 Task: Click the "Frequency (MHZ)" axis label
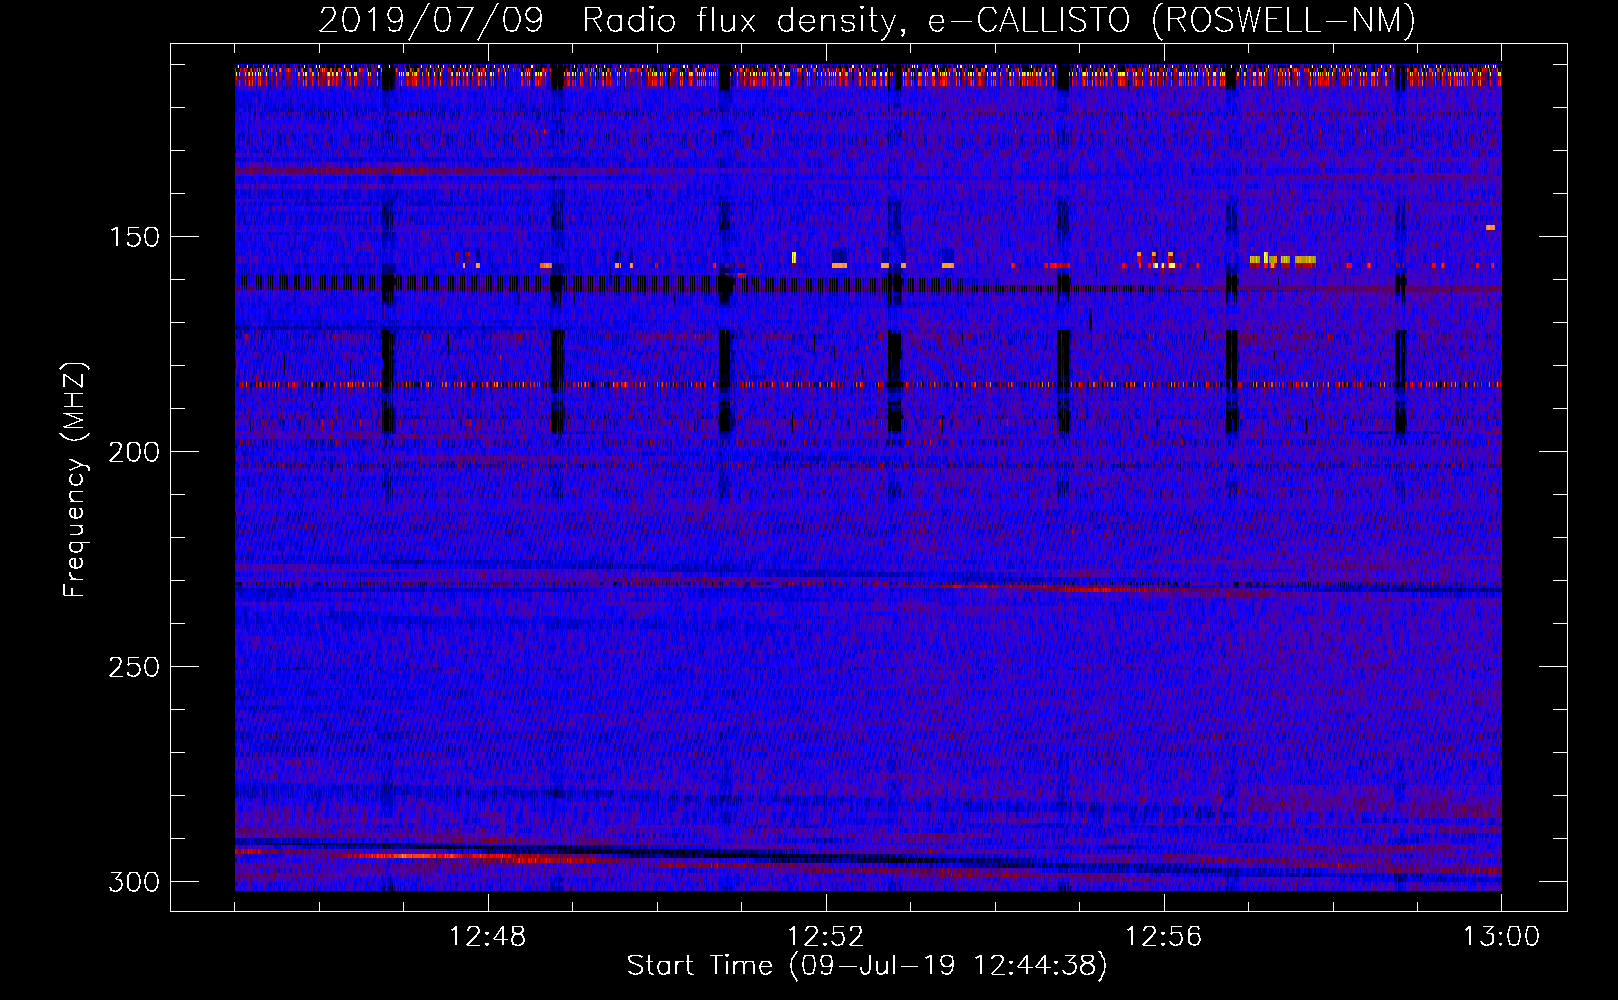point(76,479)
